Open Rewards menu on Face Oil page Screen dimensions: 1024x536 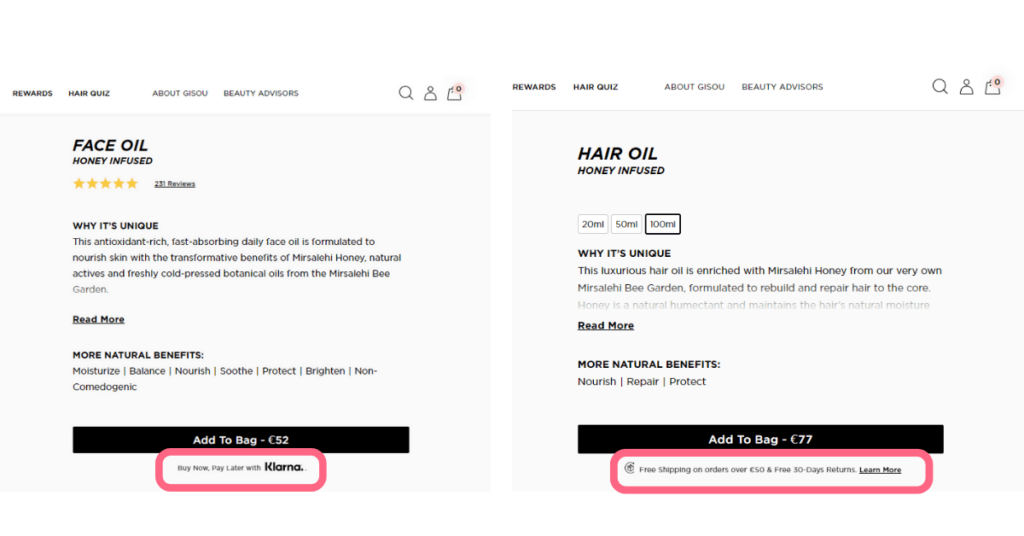33,93
